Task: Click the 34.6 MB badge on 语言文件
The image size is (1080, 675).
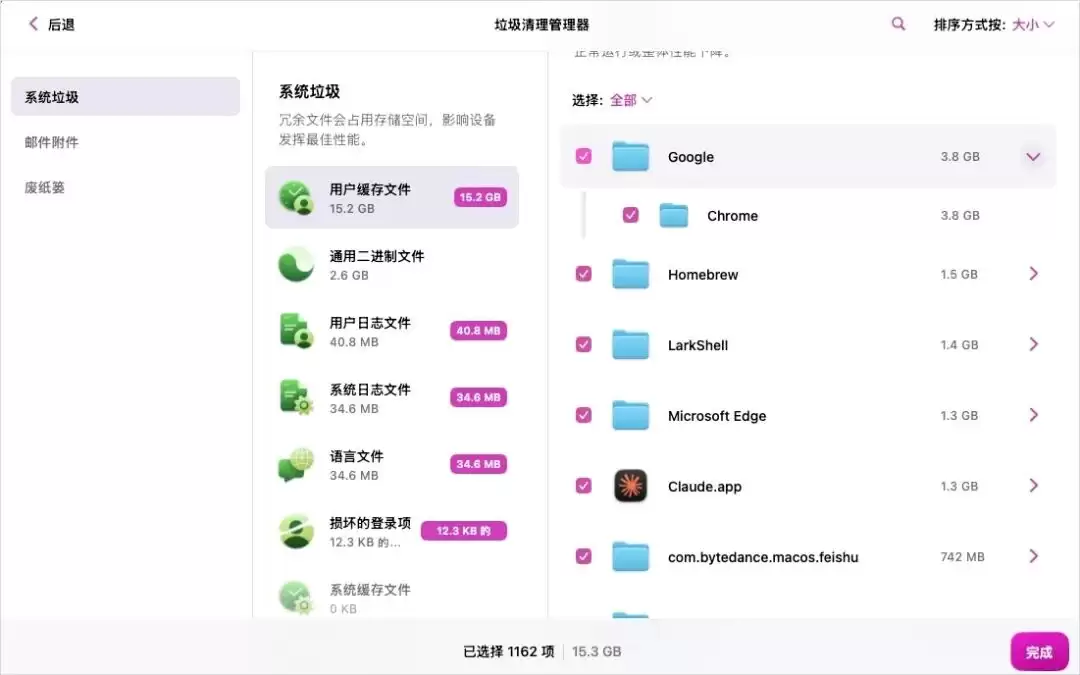Action: 478,464
